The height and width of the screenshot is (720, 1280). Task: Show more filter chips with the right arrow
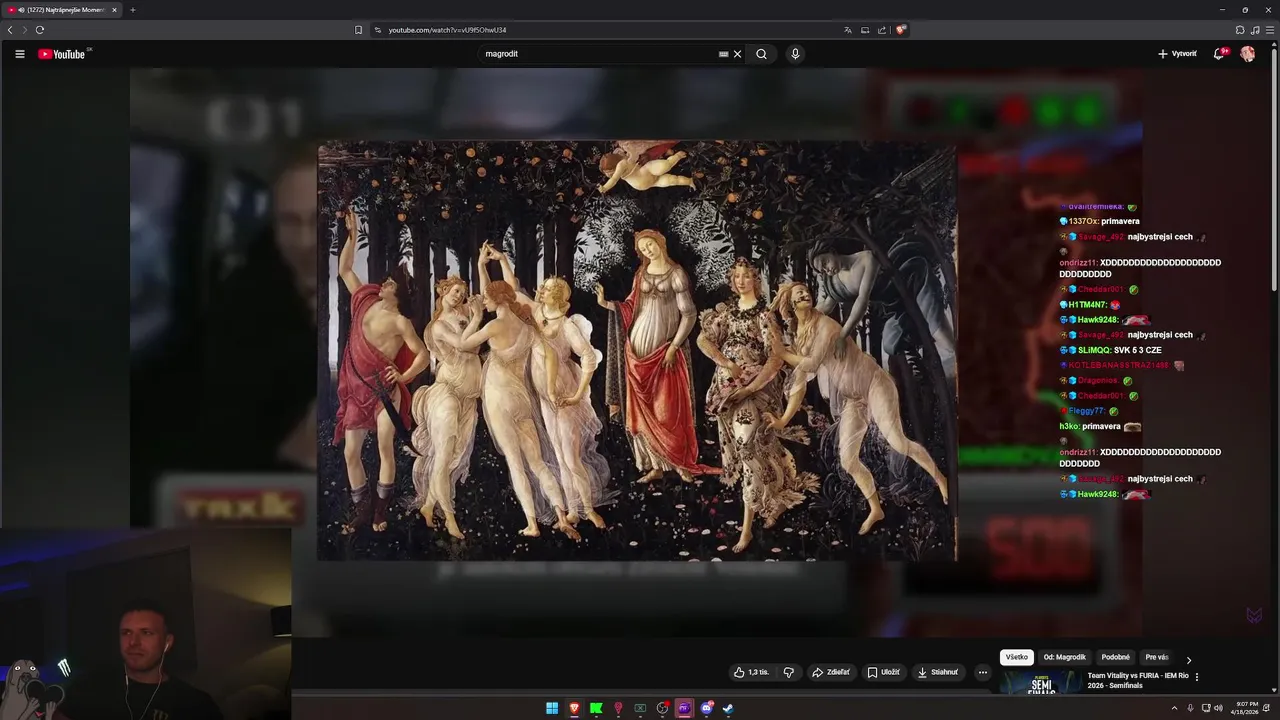(x=1188, y=660)
